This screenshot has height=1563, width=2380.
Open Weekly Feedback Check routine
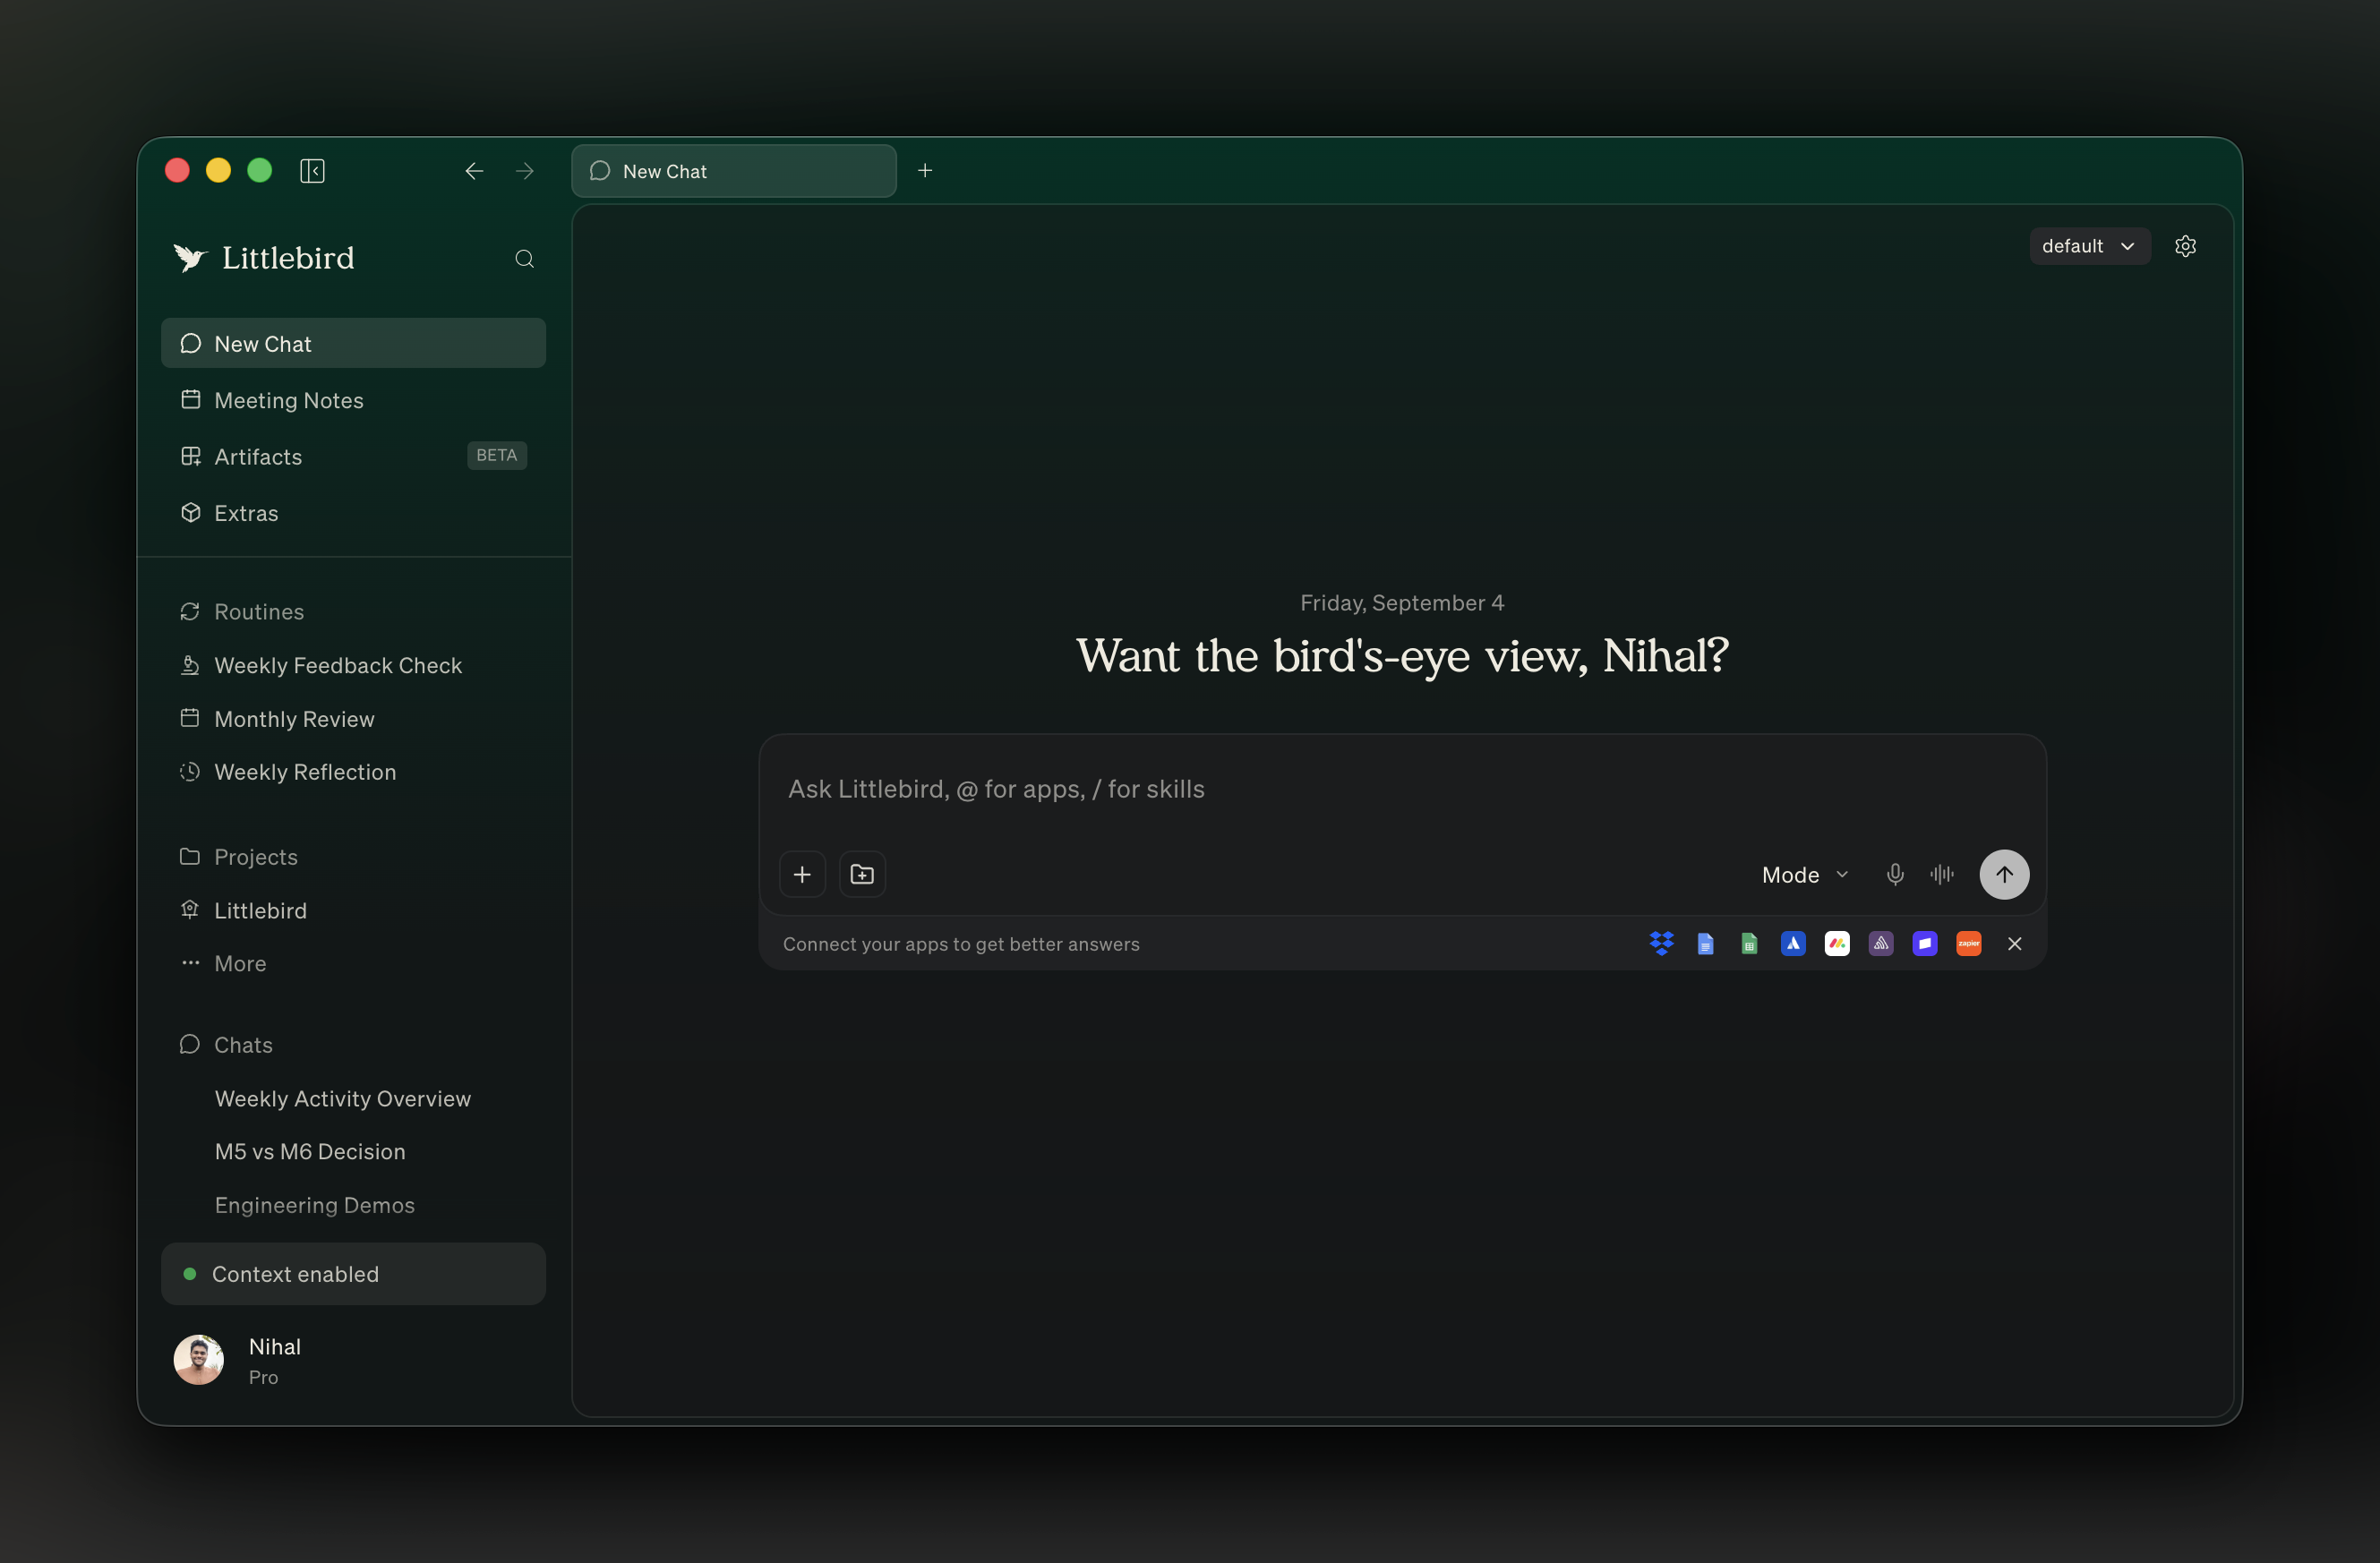[353, 666]
